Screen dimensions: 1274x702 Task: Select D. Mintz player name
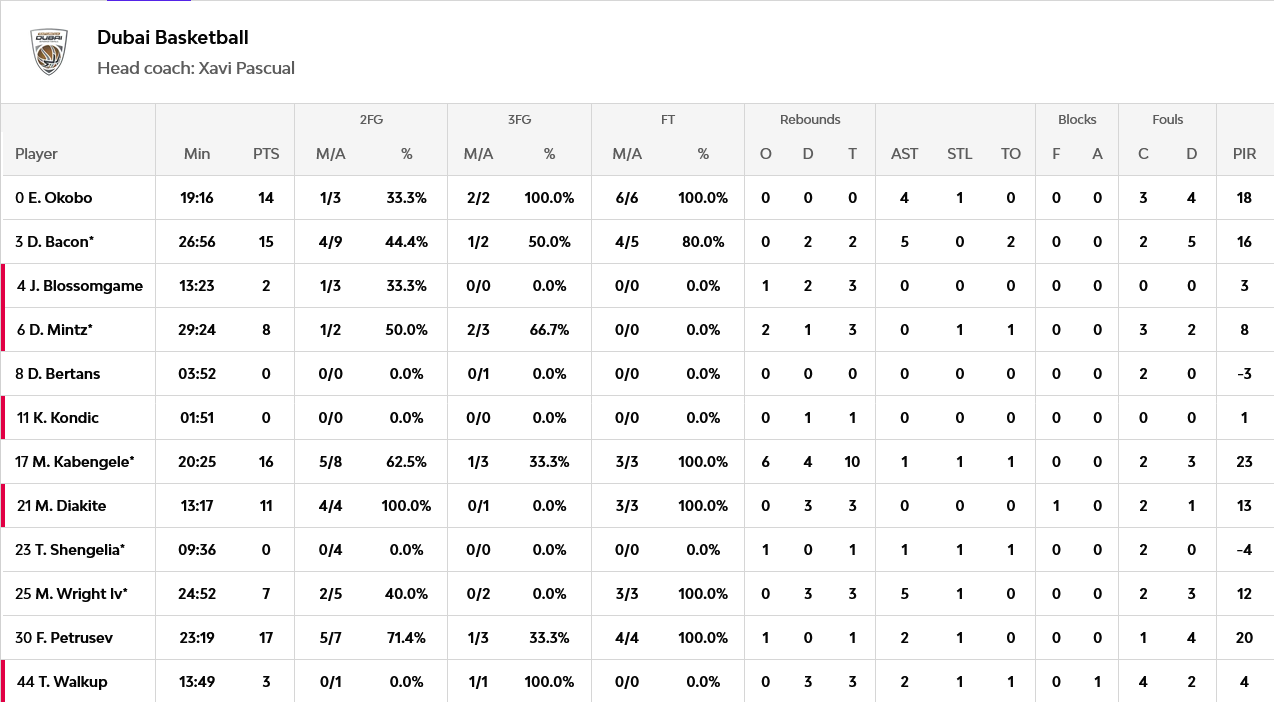55,330
